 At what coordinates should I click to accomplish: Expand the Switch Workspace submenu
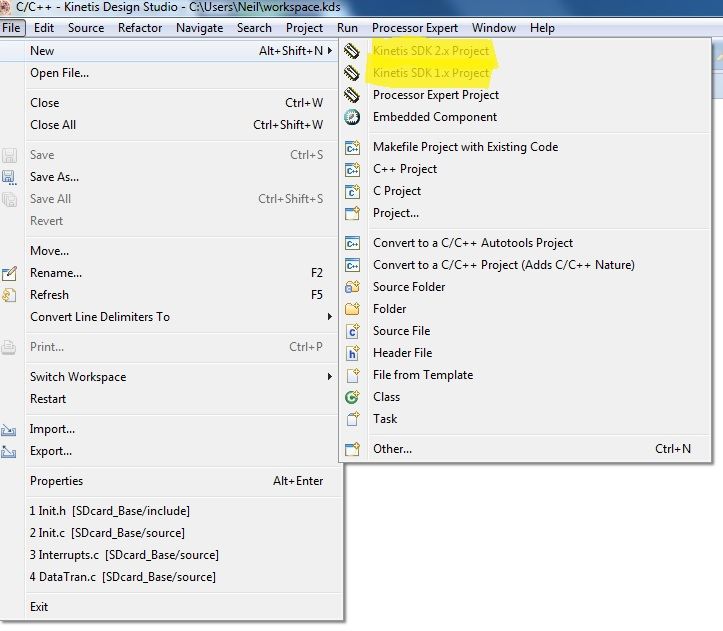pyautogui.click(x=330, y=376)
